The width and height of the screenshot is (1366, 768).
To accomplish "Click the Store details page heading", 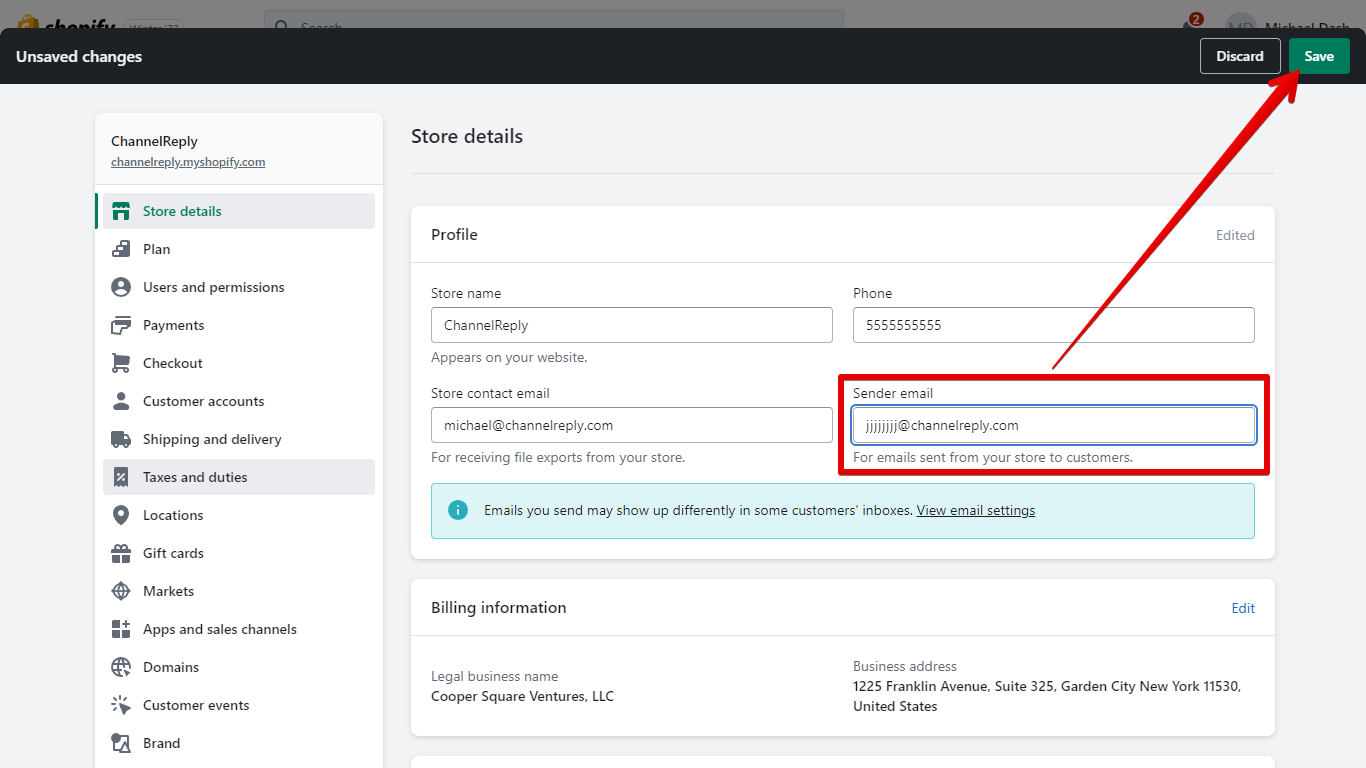I will pyautogui.click(x=467, y=136).
